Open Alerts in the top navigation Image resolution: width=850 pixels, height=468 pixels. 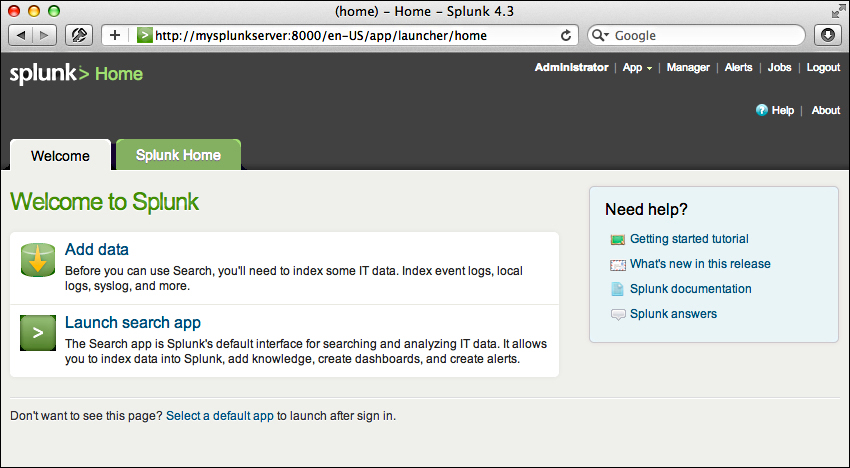pos(738,67)
